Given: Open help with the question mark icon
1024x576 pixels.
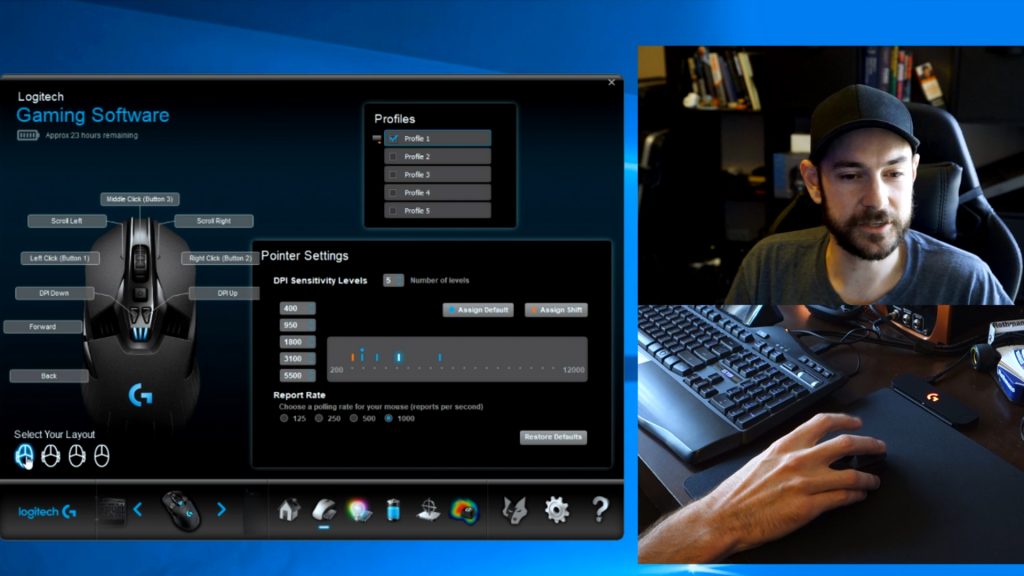Looking at the screenshot, I should (600, 510).
